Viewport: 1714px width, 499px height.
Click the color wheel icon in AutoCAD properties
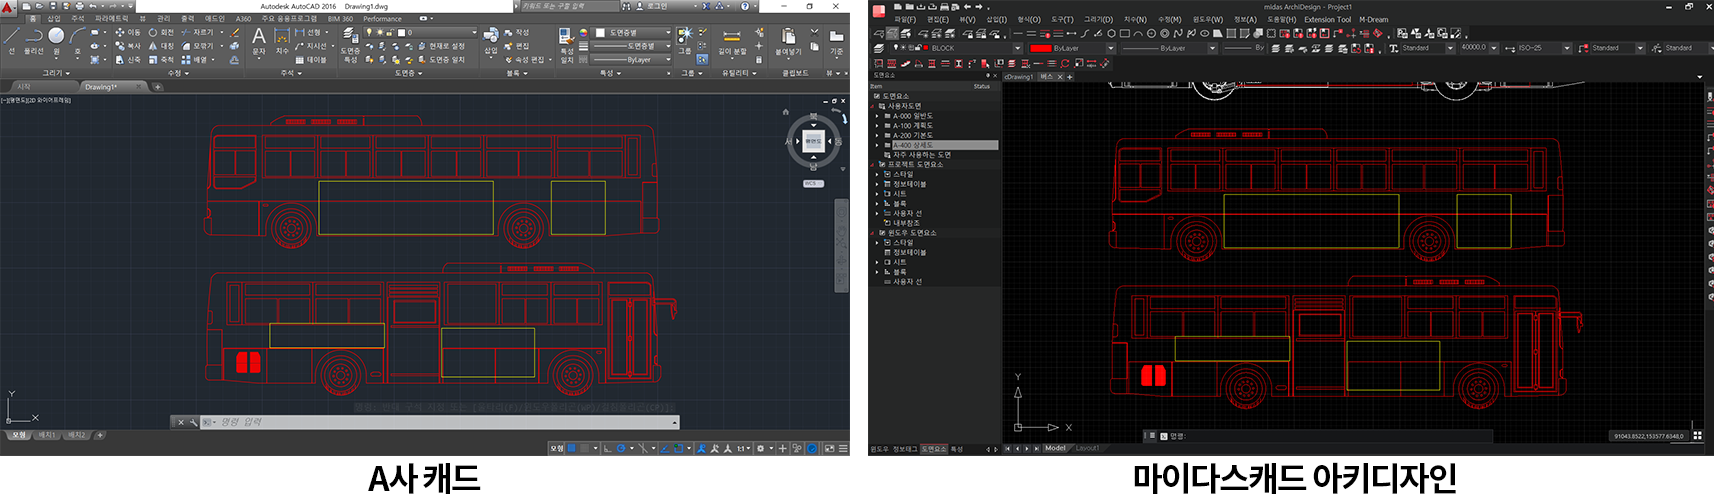(x=584, y=33)
